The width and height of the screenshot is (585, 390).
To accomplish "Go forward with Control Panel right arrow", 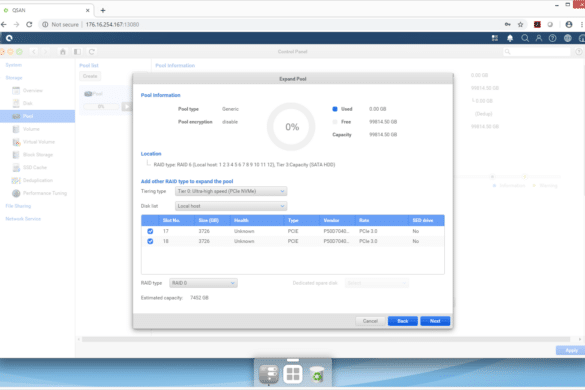I will 46,52.
